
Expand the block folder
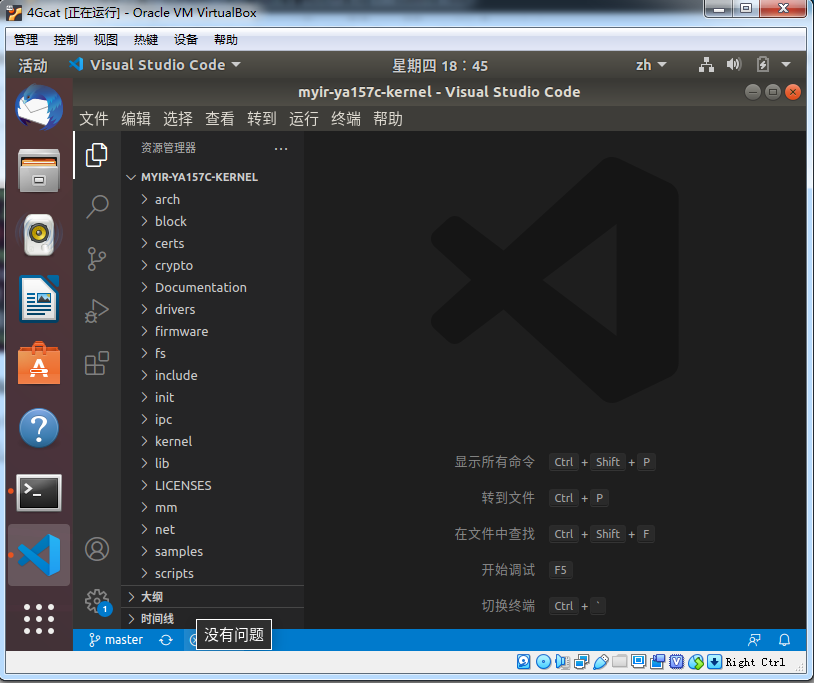pos(213,221)
